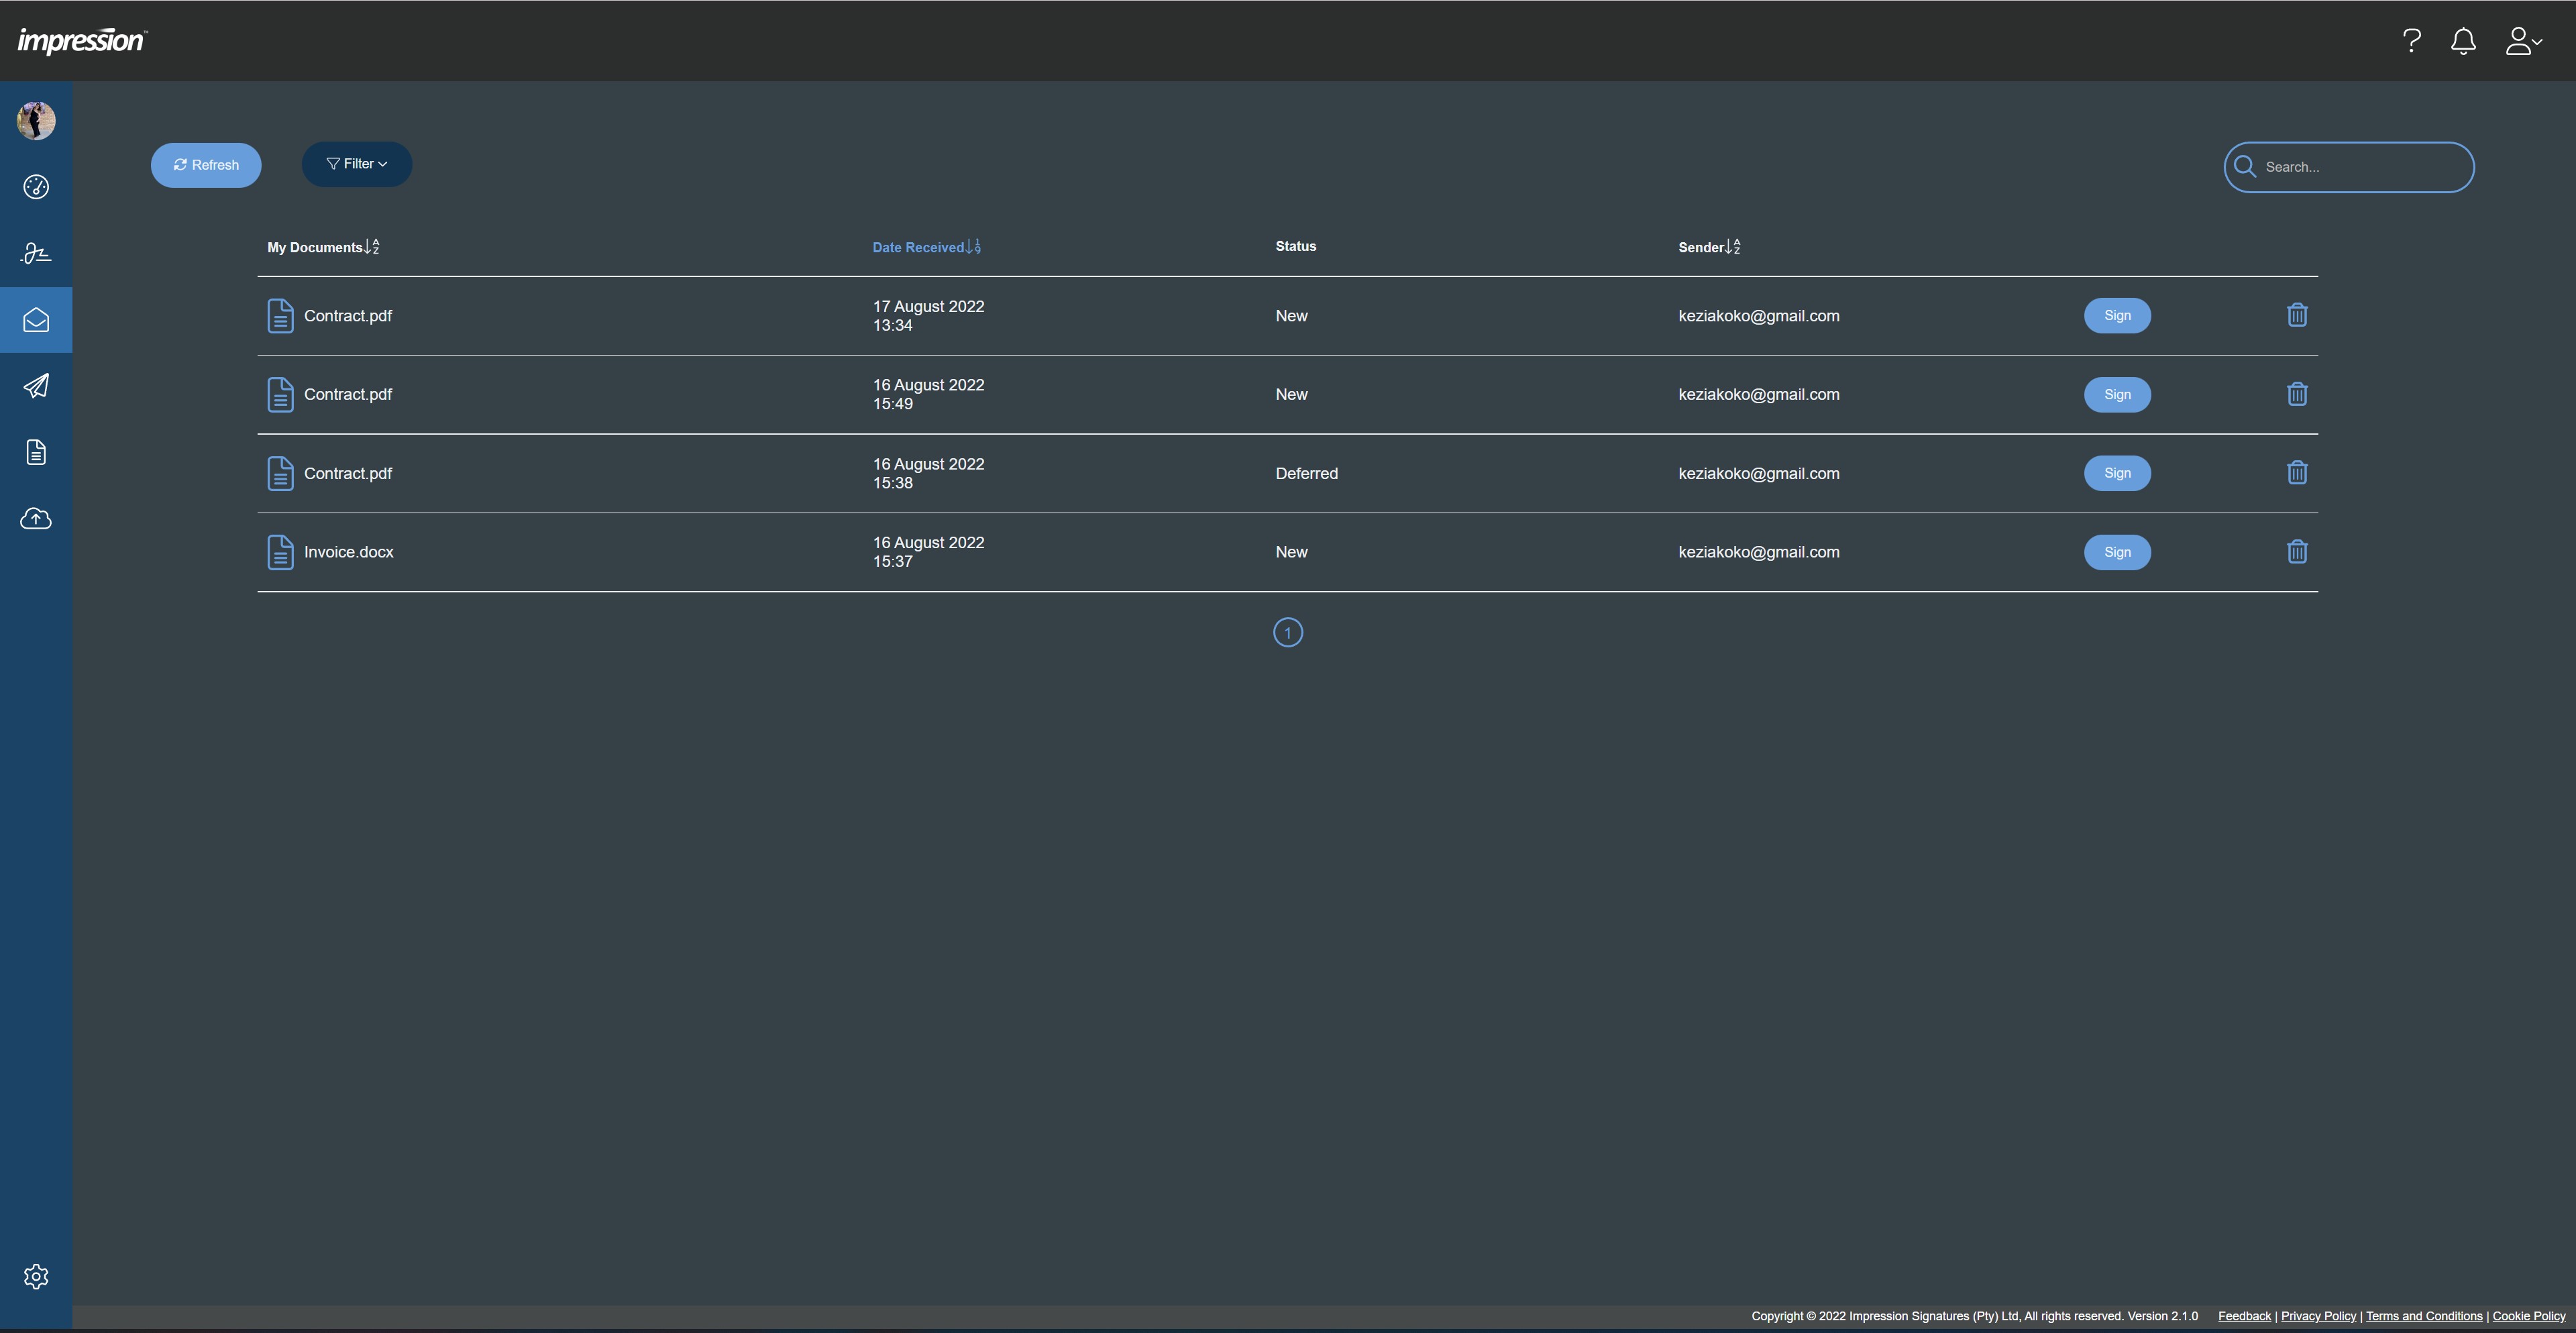Open the Privacy Policy footer link

2318,1316
